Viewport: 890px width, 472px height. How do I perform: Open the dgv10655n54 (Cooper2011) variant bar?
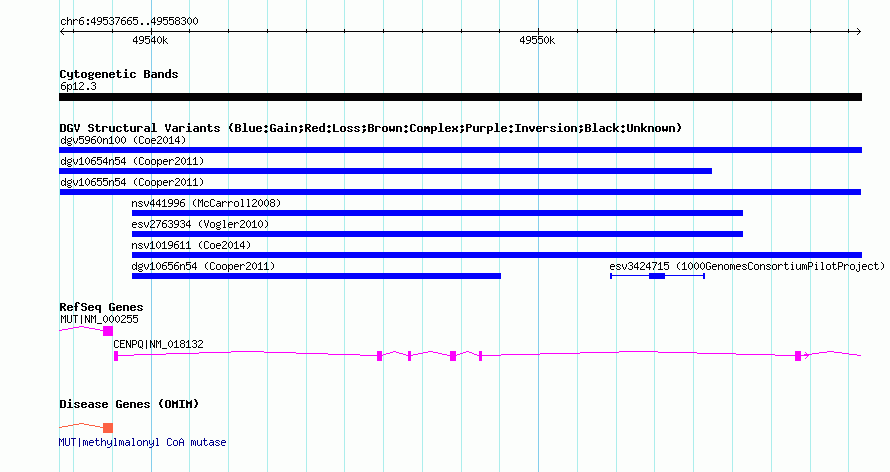[x=460, y=192]
